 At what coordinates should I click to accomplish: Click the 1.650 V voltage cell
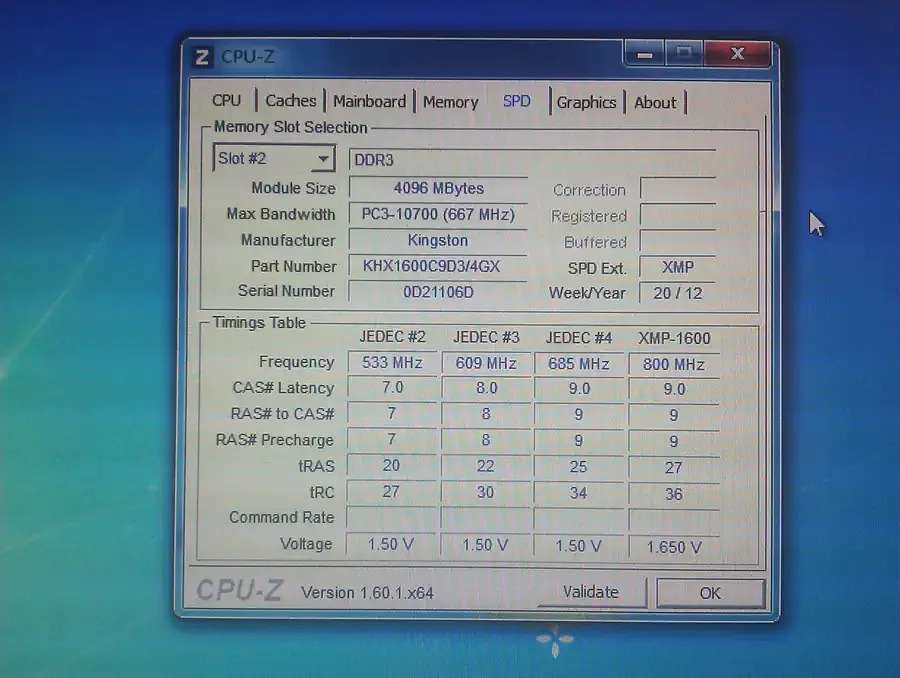point(674,547)
